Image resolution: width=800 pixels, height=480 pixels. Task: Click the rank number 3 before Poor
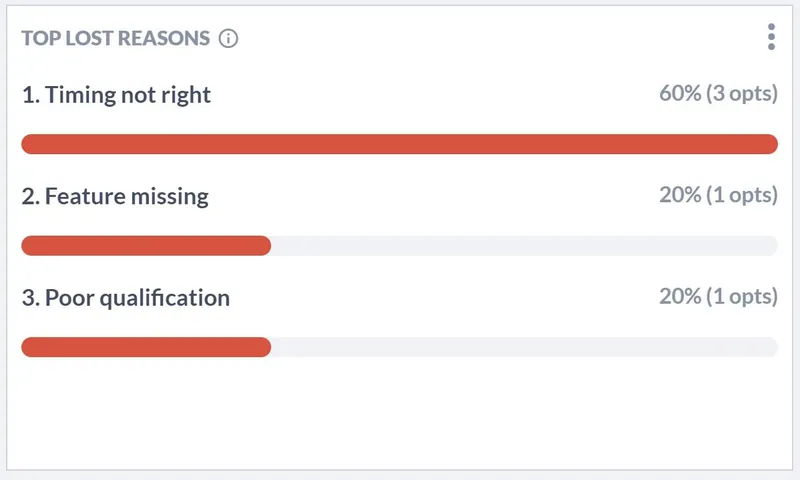[x=30, y=298]
